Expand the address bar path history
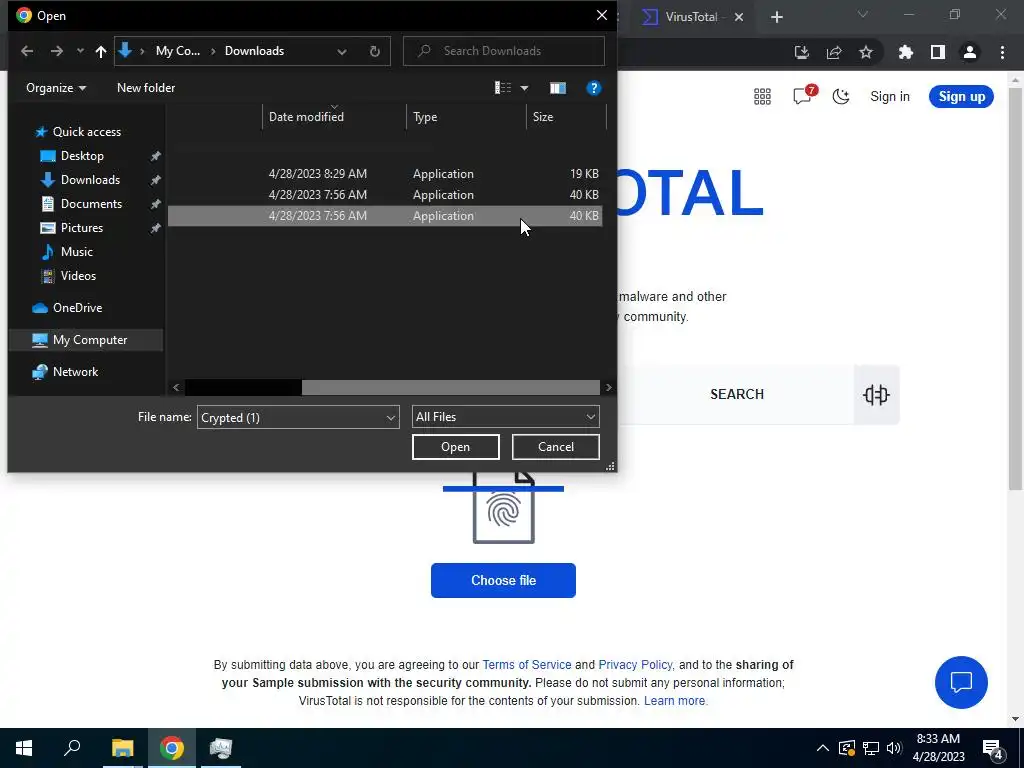 pyautogui.click(x=342, y=52)
